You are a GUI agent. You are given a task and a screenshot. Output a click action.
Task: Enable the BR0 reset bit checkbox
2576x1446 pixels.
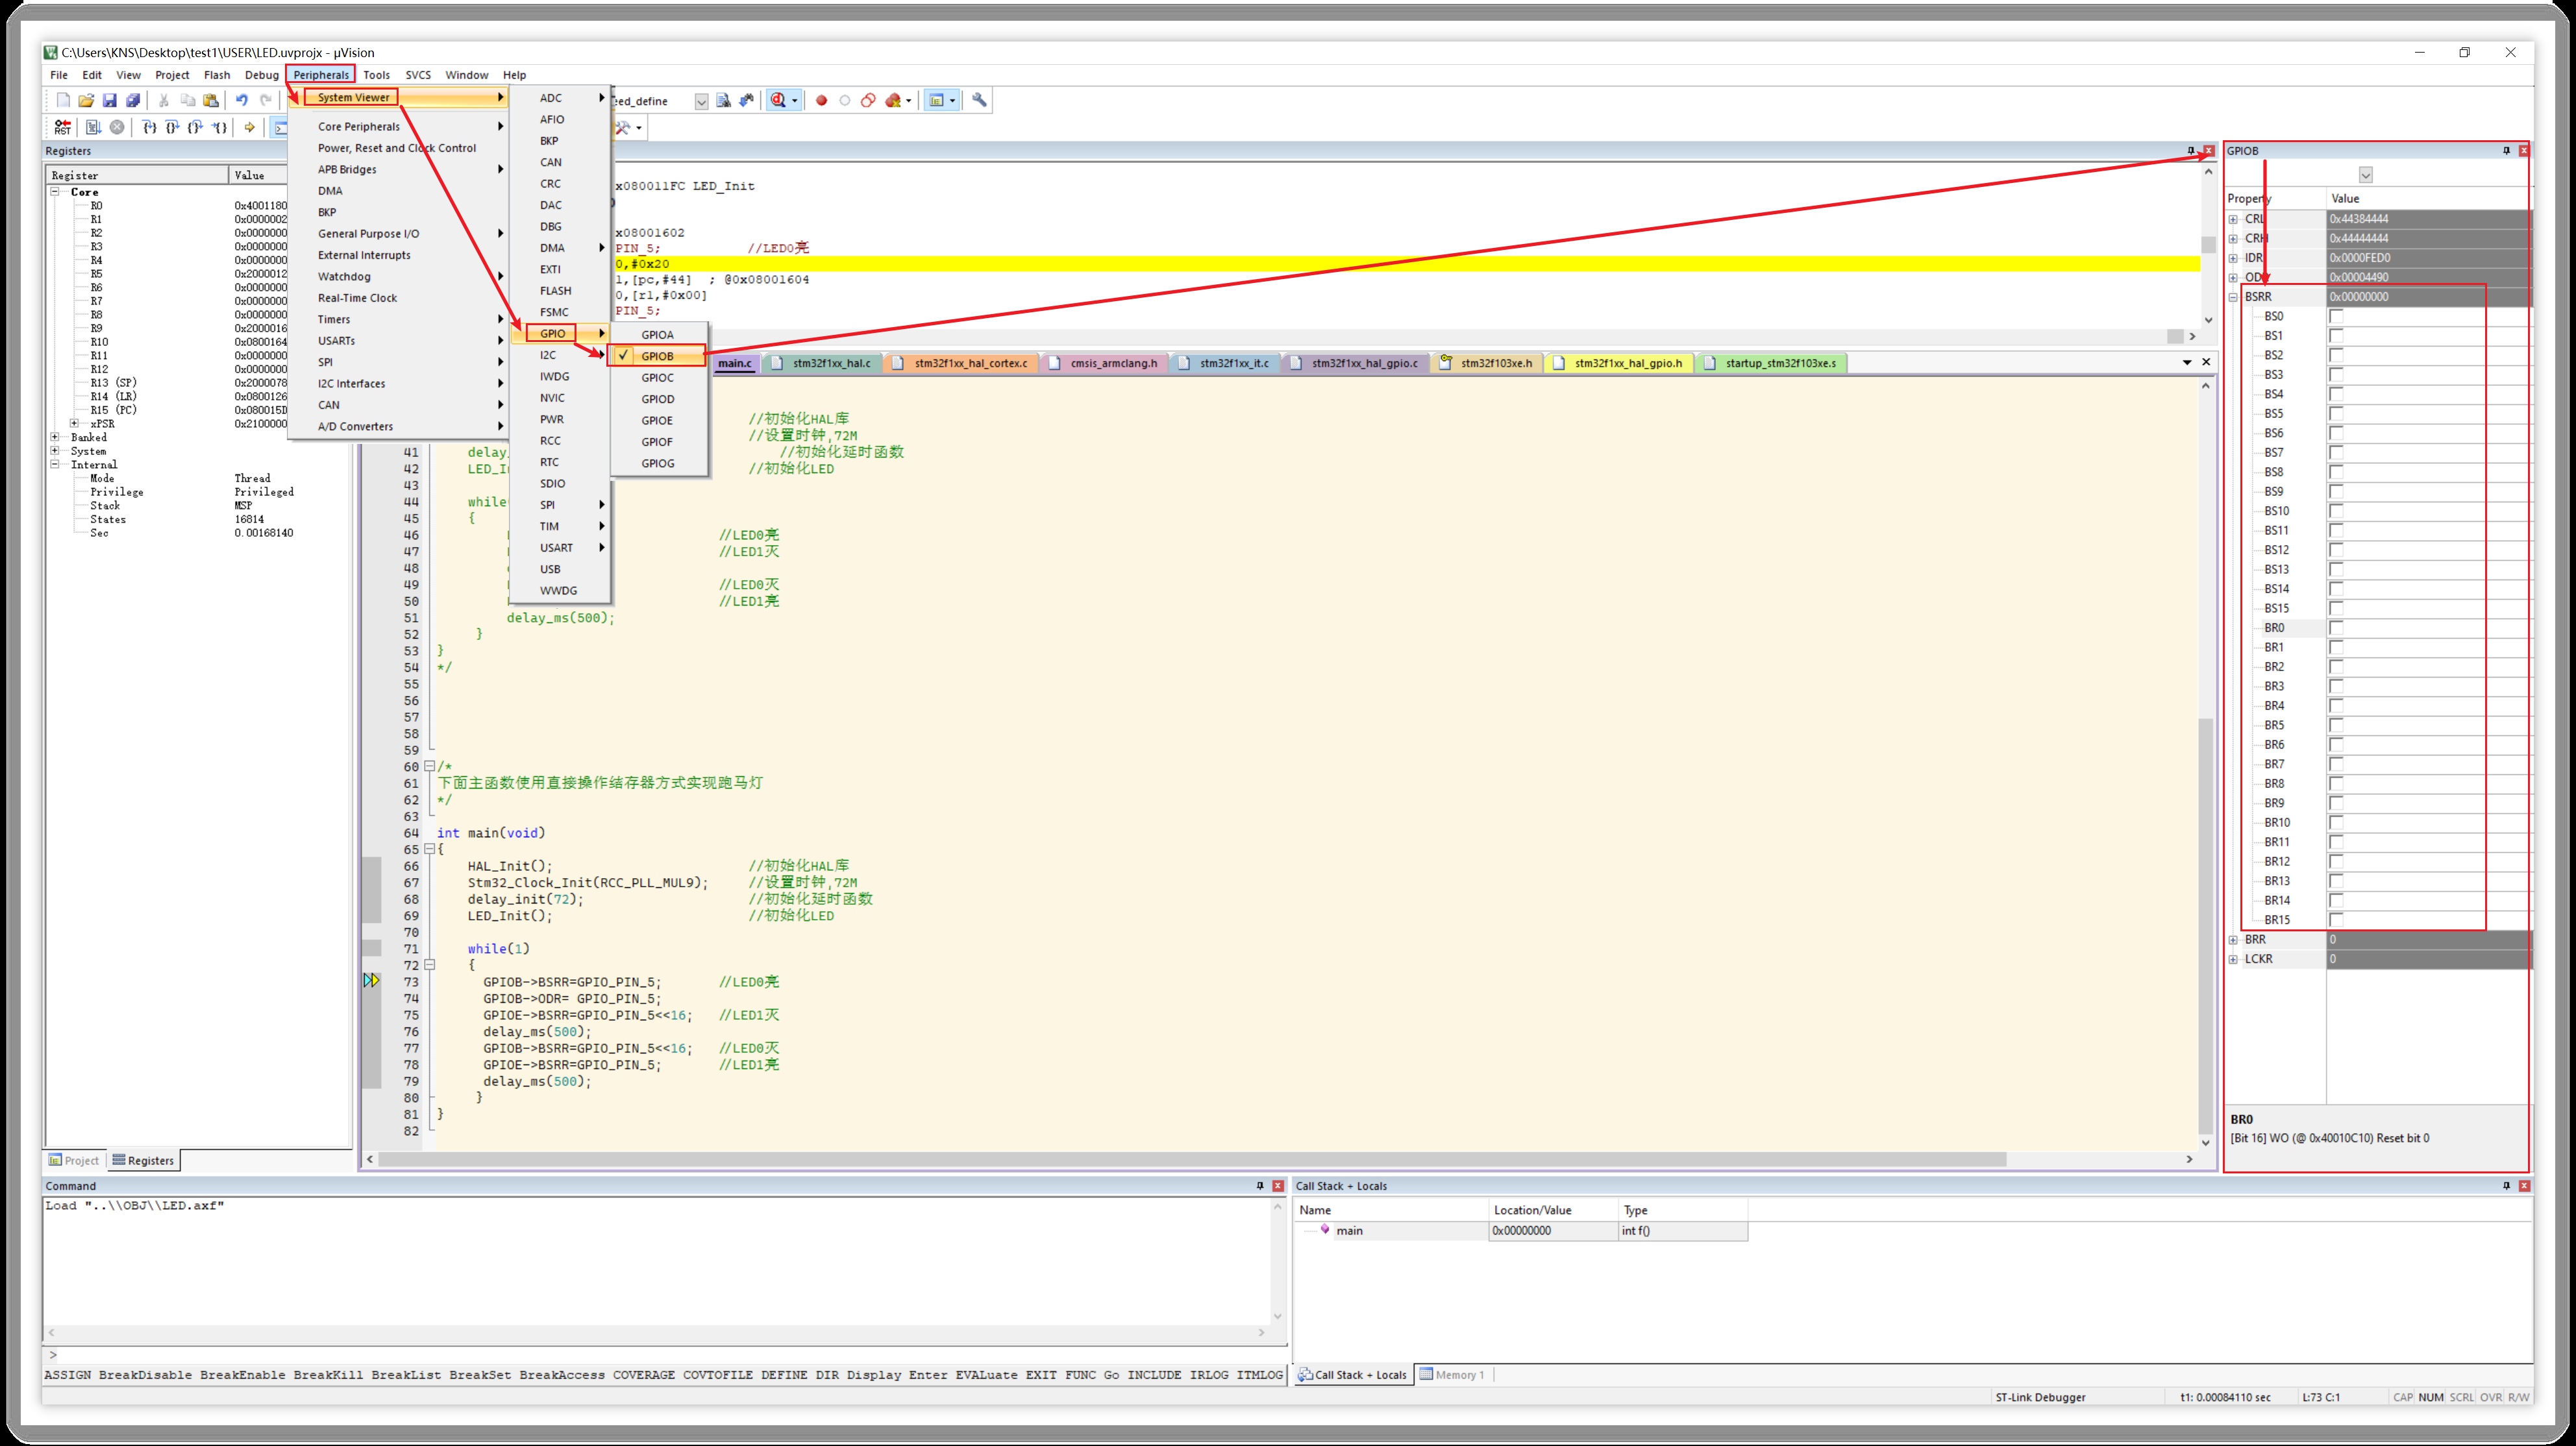pyautogui.click(x=2336, y=628)
